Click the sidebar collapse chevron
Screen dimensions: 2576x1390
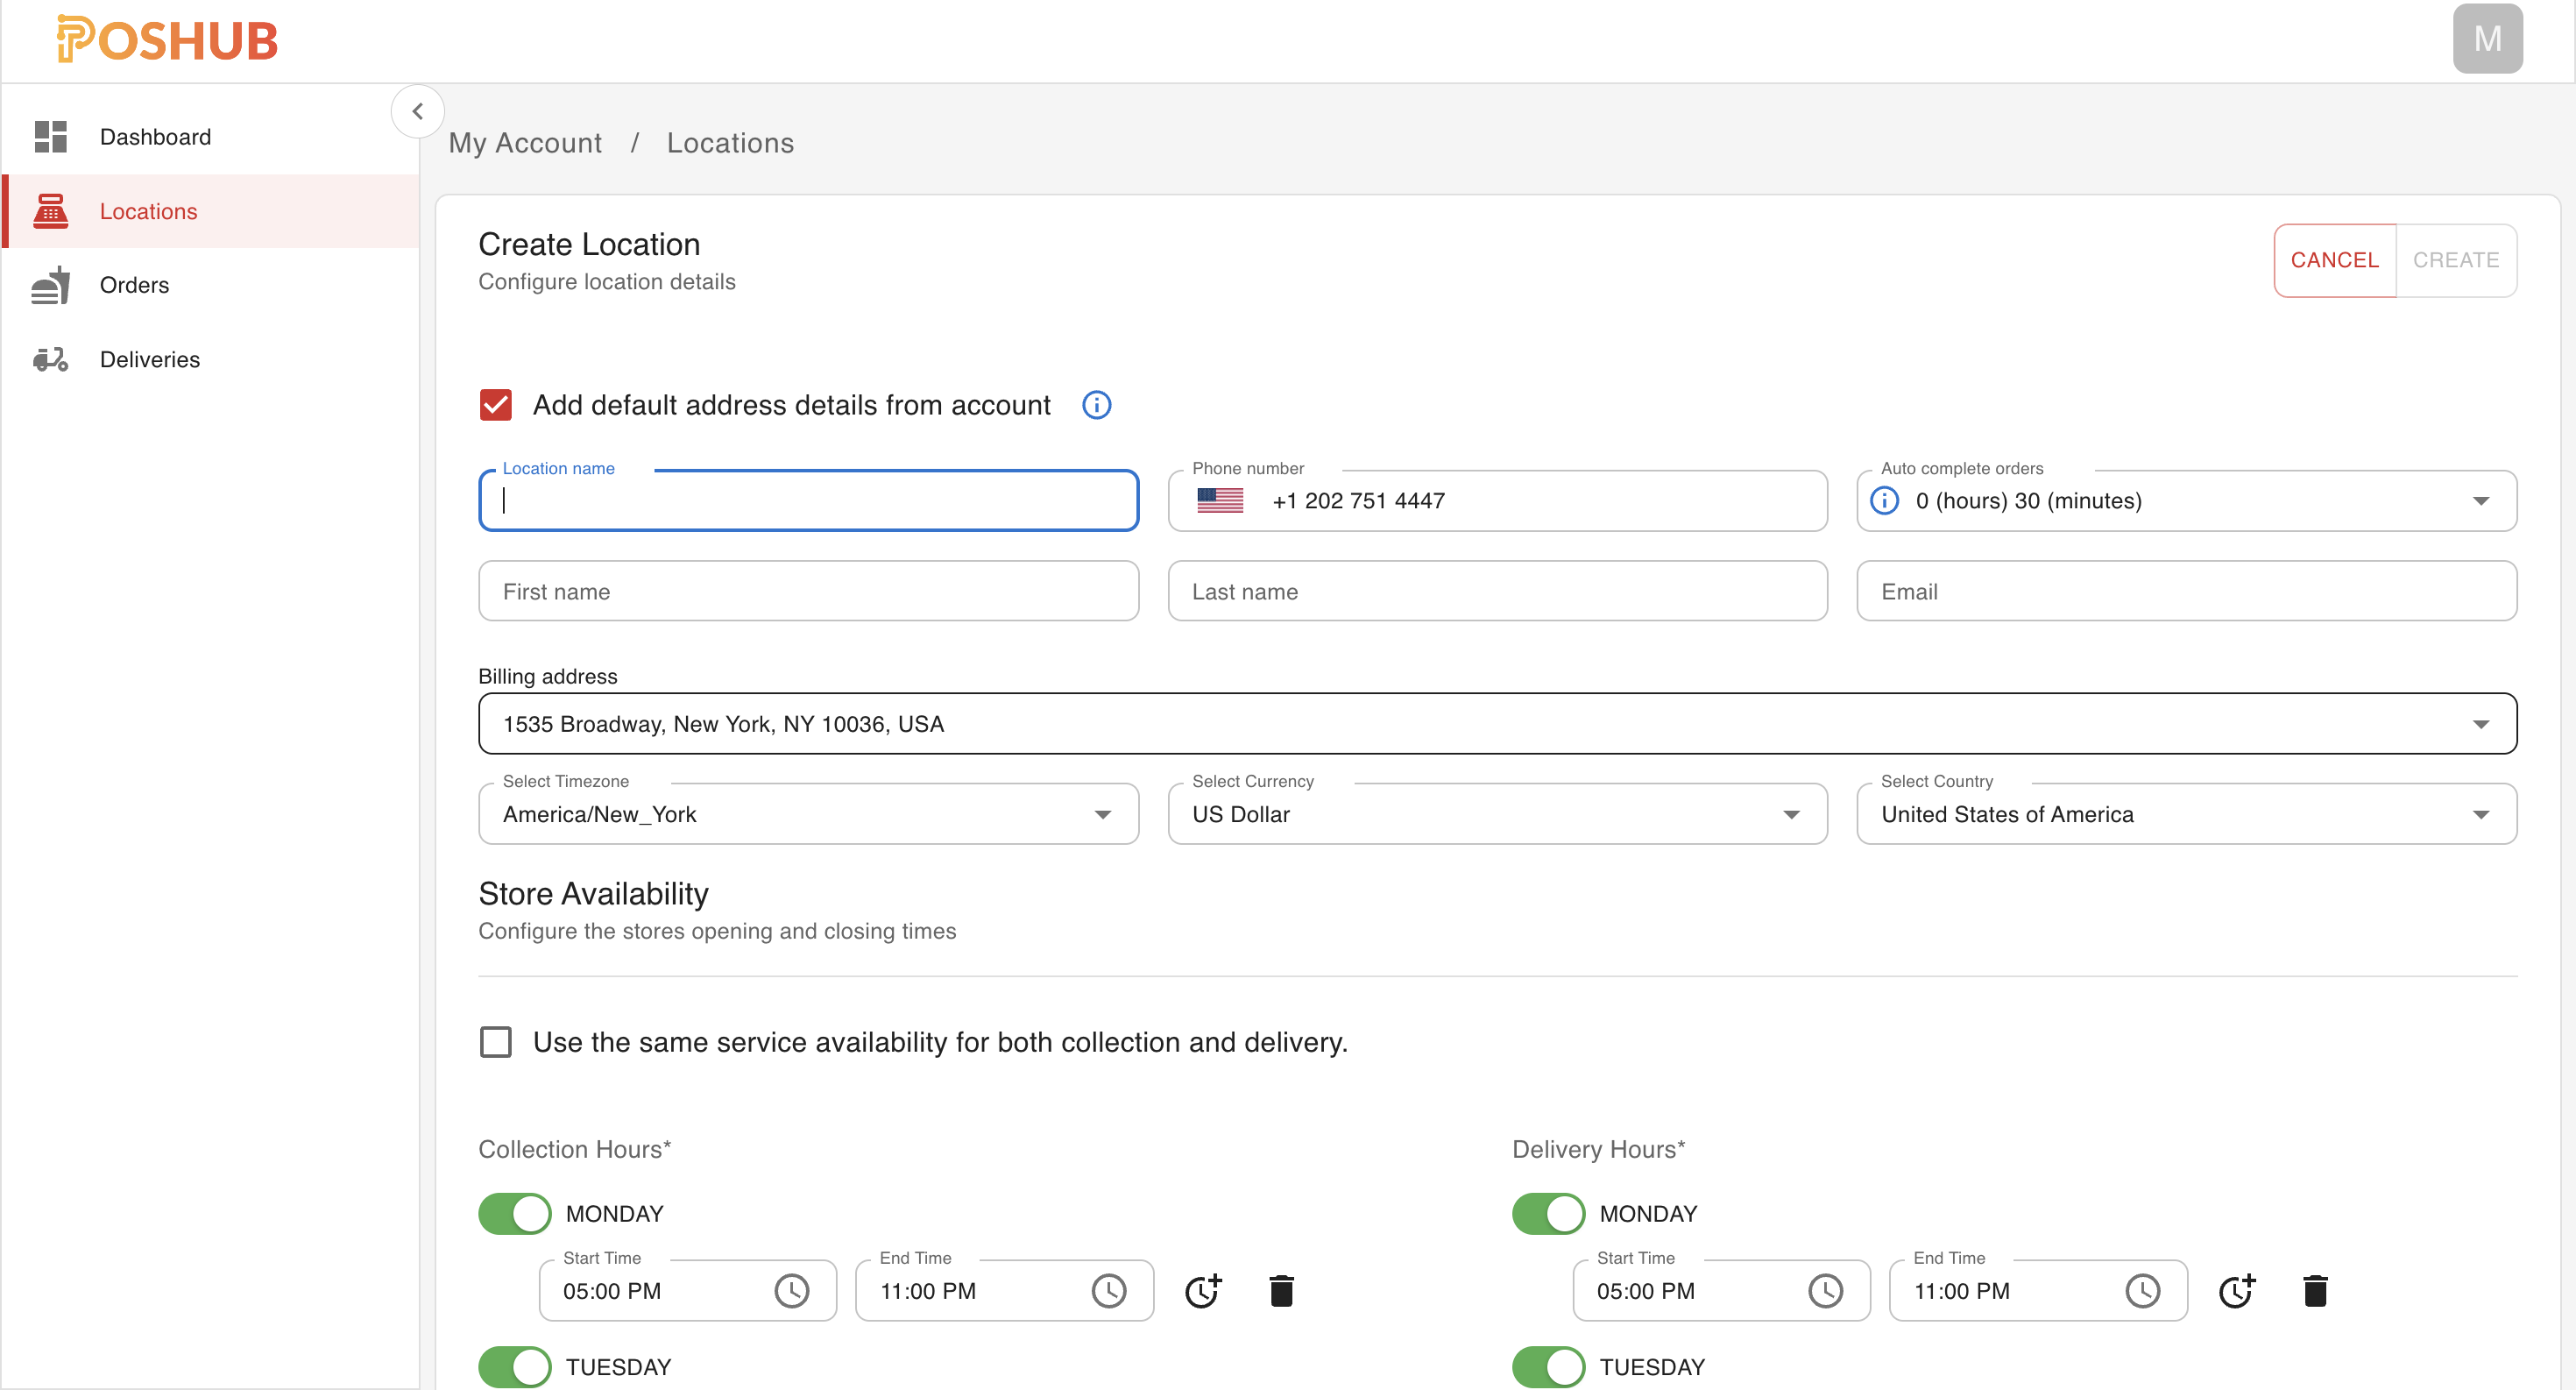tap(418, 111)
